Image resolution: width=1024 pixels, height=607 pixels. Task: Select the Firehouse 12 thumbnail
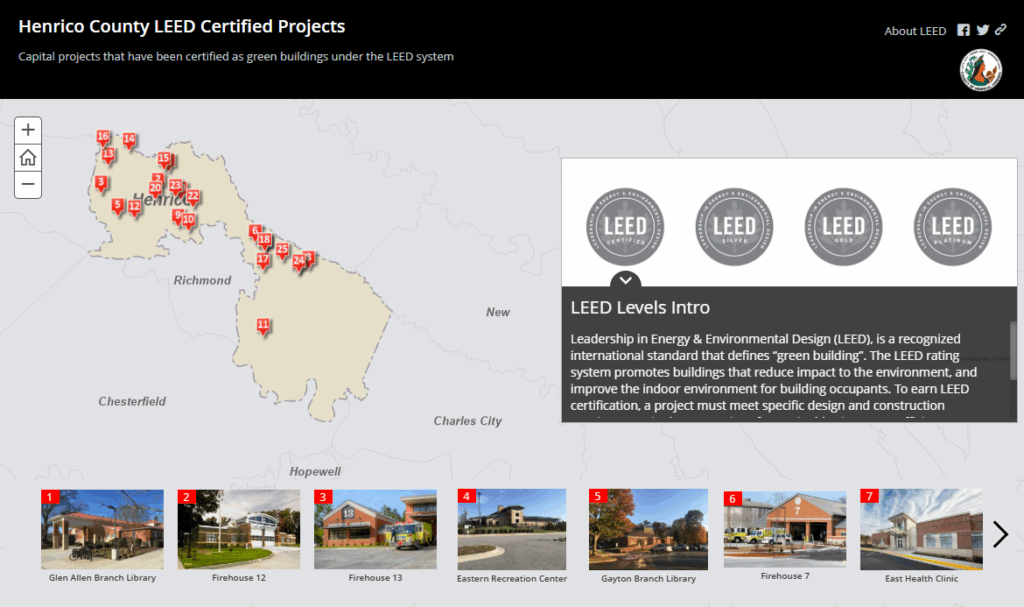pyautogui.click(x=238, y=530)
